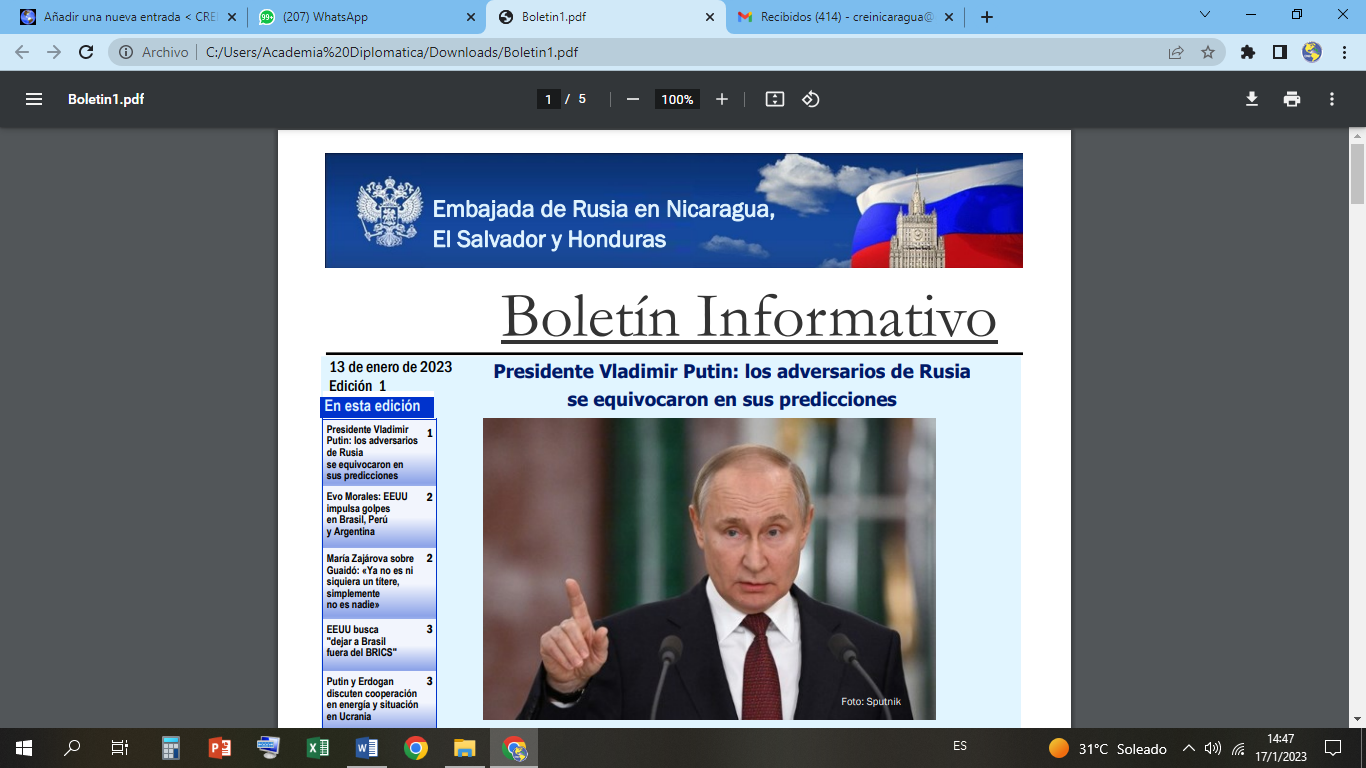The width and height of the screenshot is (1366, 768).
Task: Download the Boletin1.pdf file
Action: [1251, 99]
